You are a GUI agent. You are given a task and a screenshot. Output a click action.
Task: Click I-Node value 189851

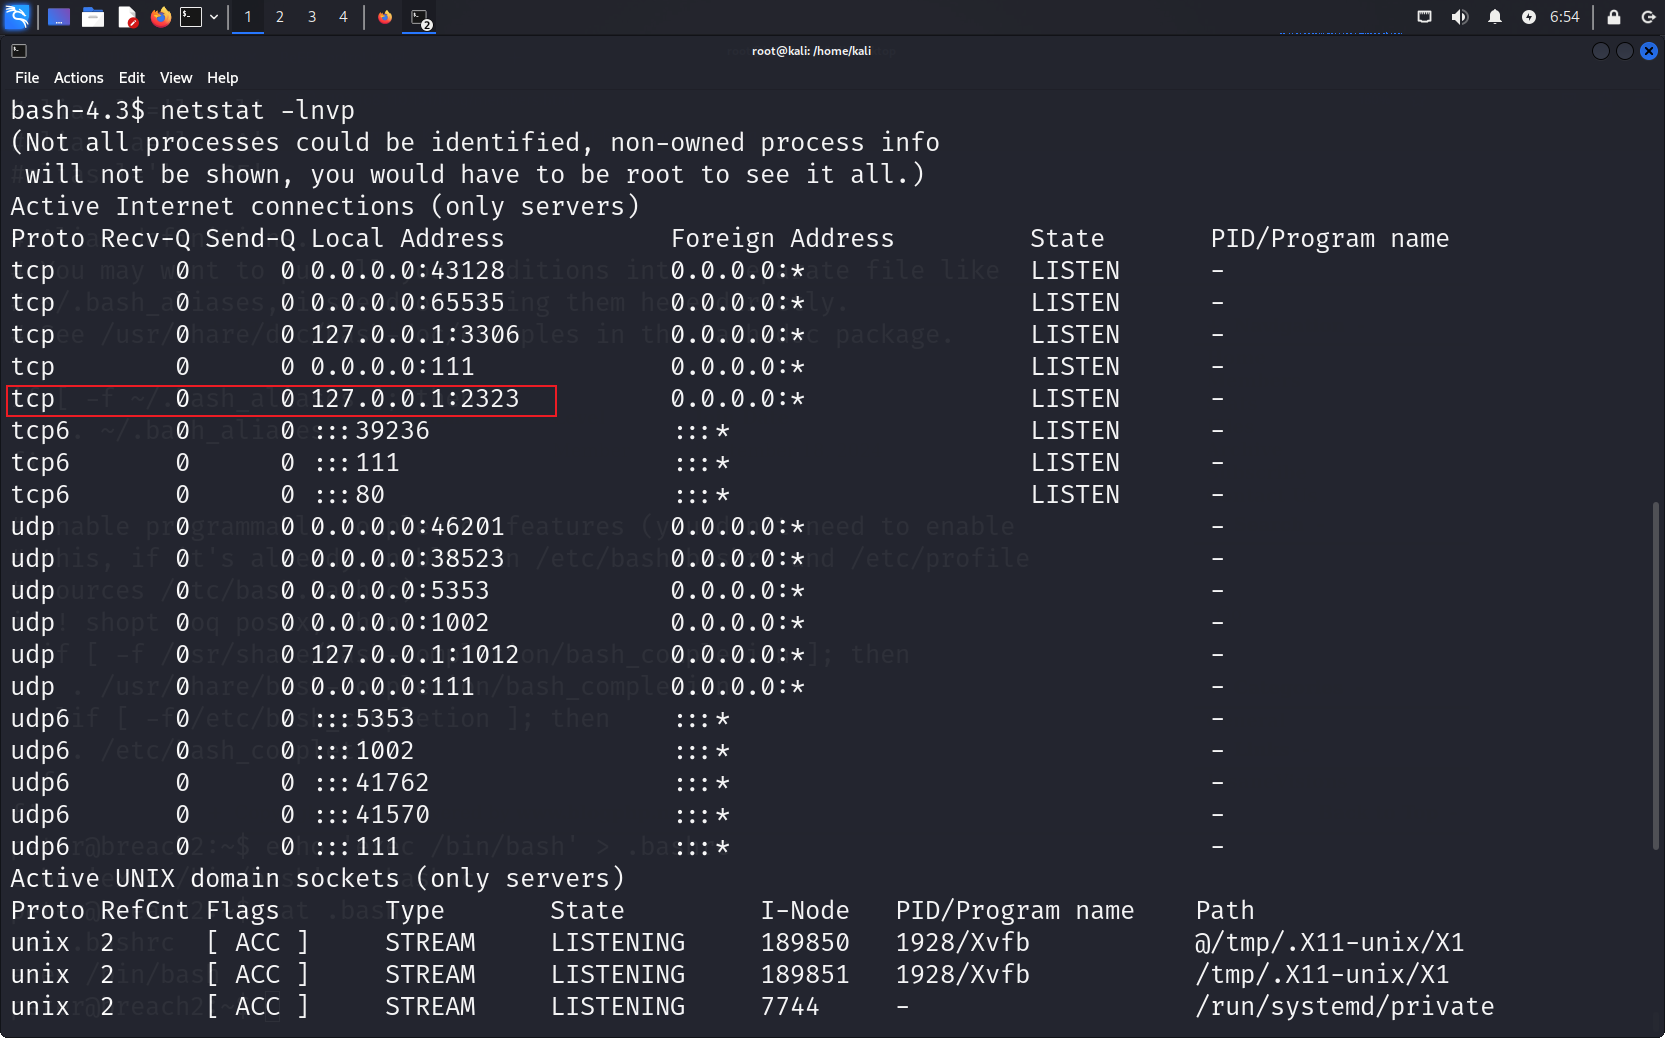(805, 975)
